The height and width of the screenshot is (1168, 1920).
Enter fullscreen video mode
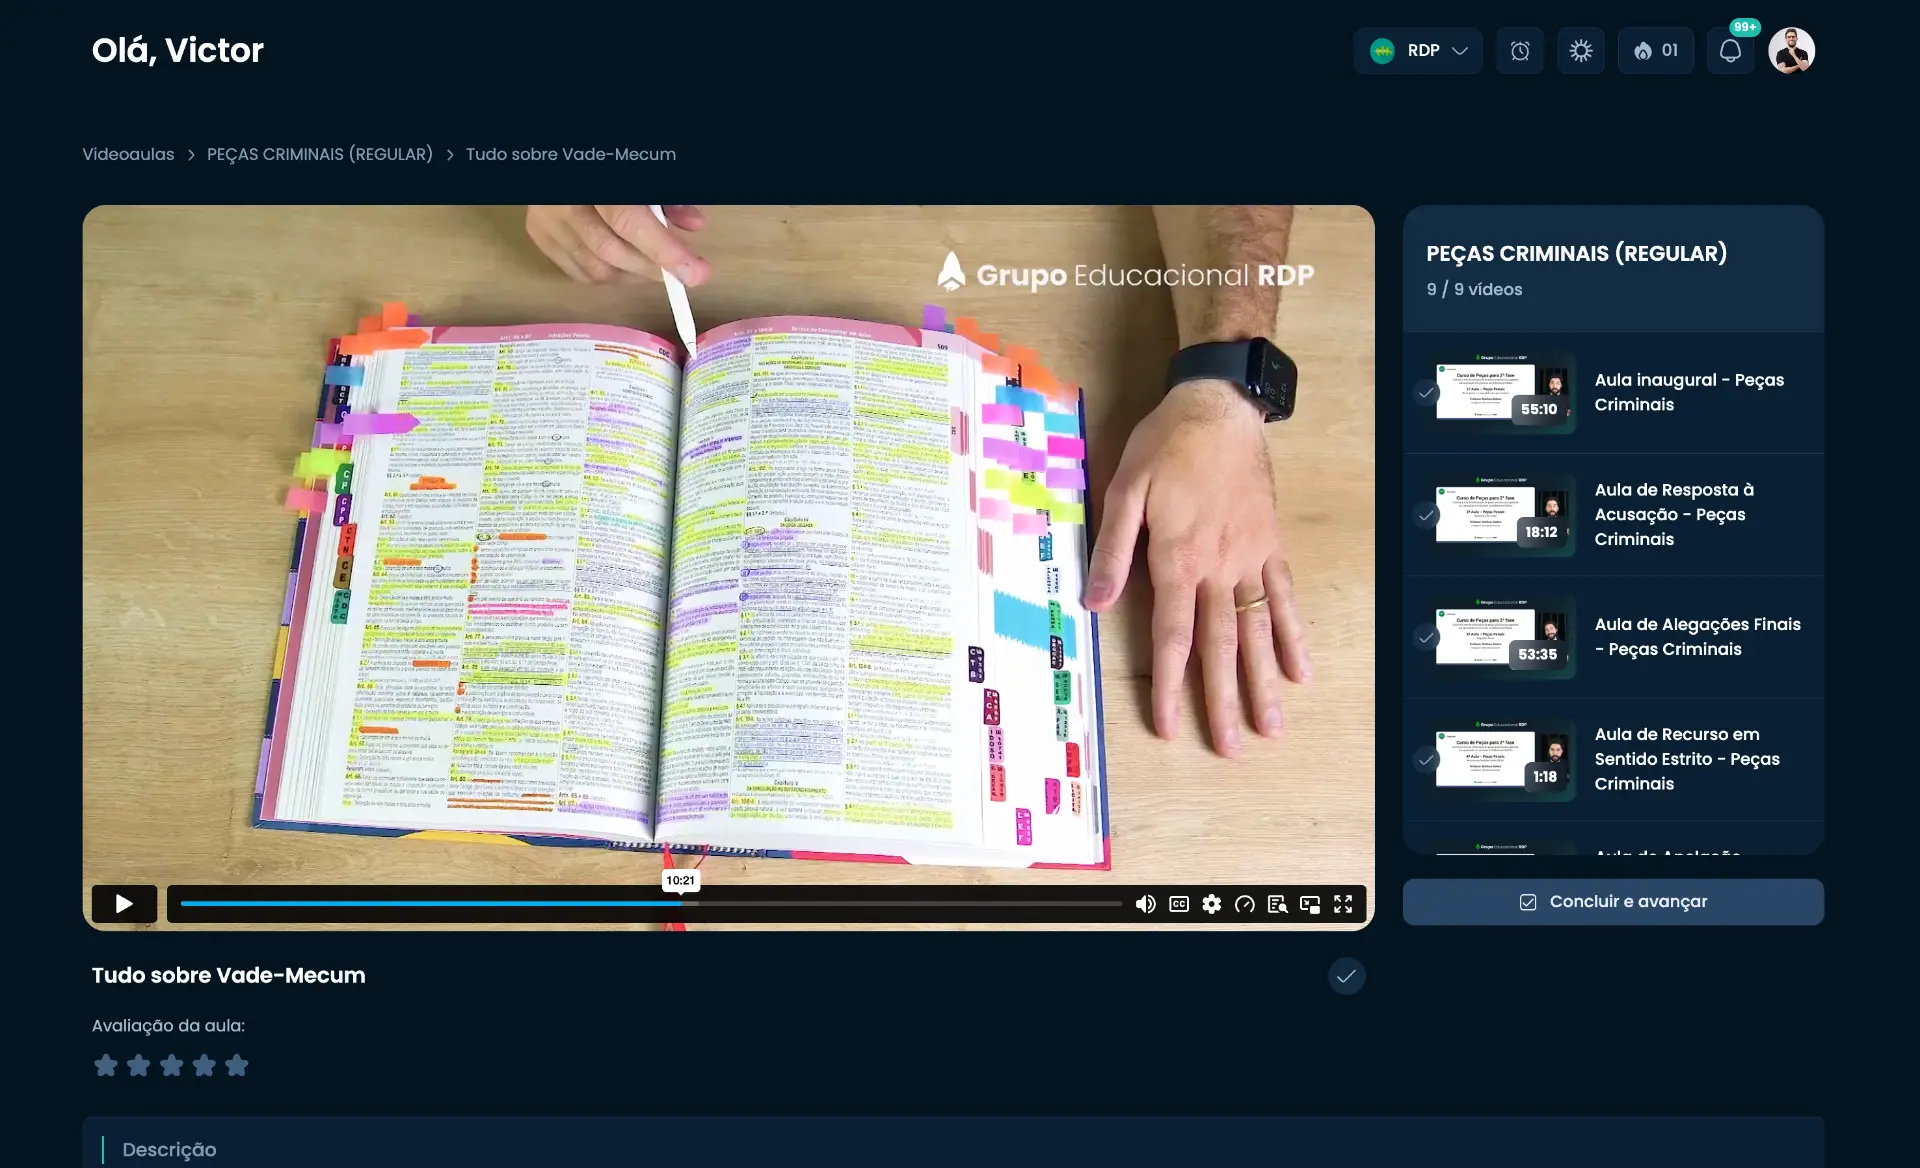point(1343,904)
